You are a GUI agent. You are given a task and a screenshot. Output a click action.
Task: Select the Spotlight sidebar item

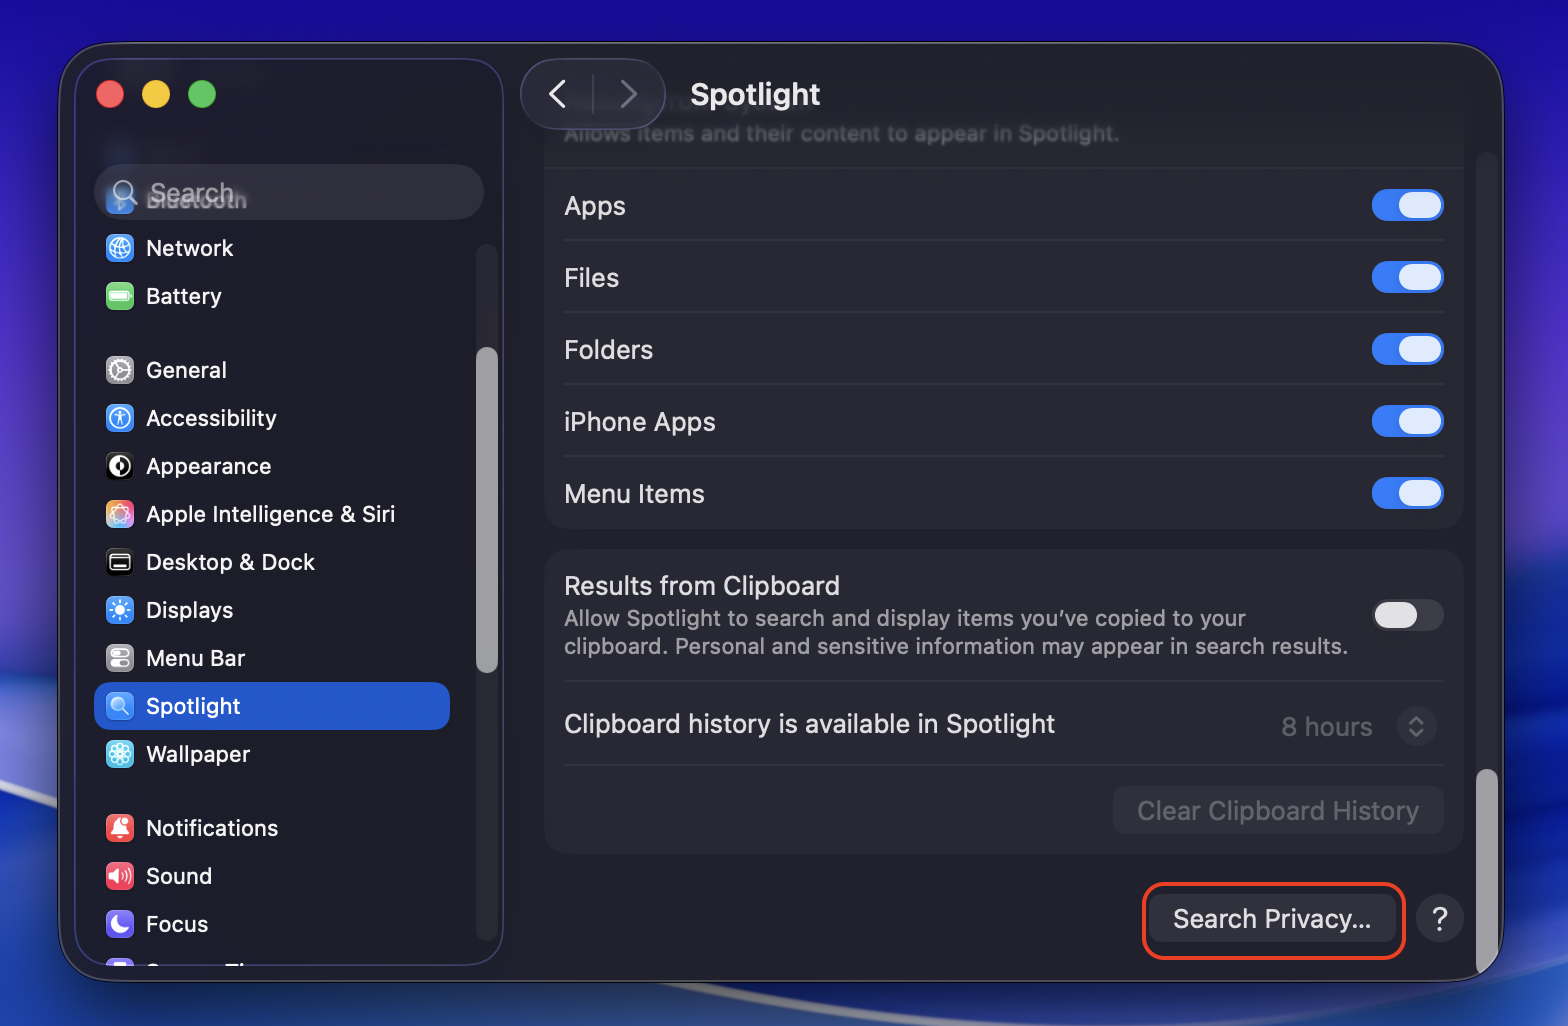pyautogui.click(x=272, y=706)
